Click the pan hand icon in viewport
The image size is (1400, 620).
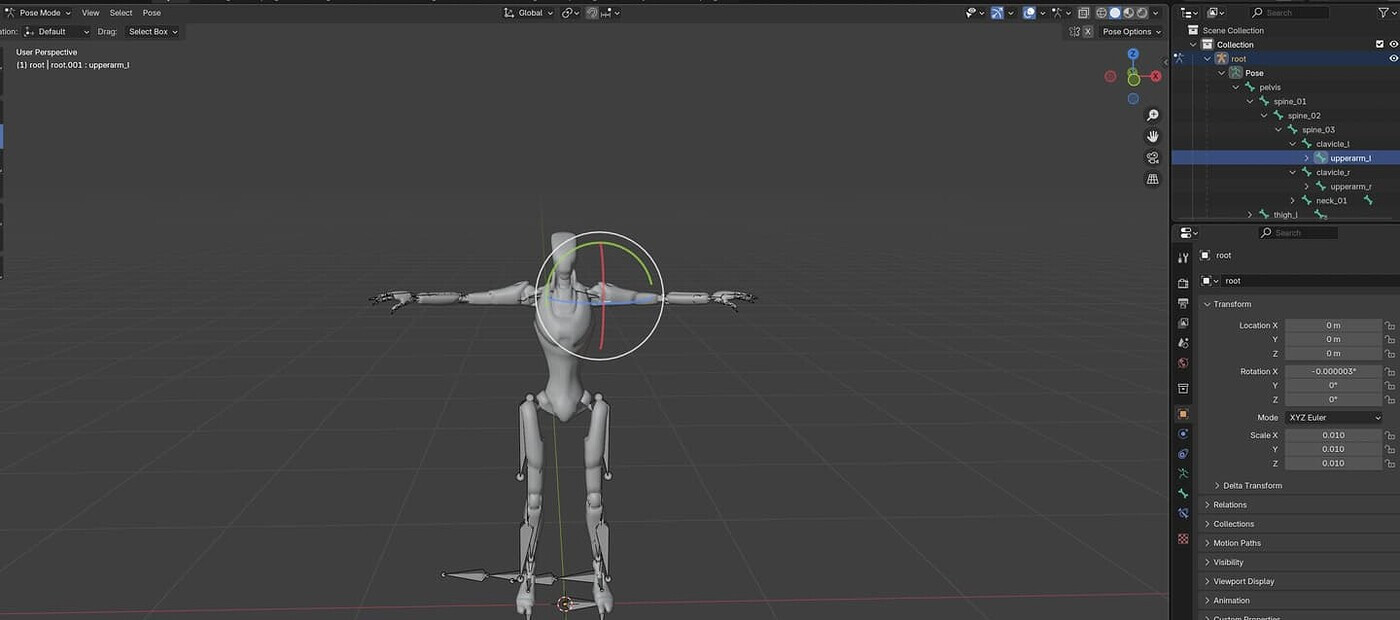tap(1152, 137)
